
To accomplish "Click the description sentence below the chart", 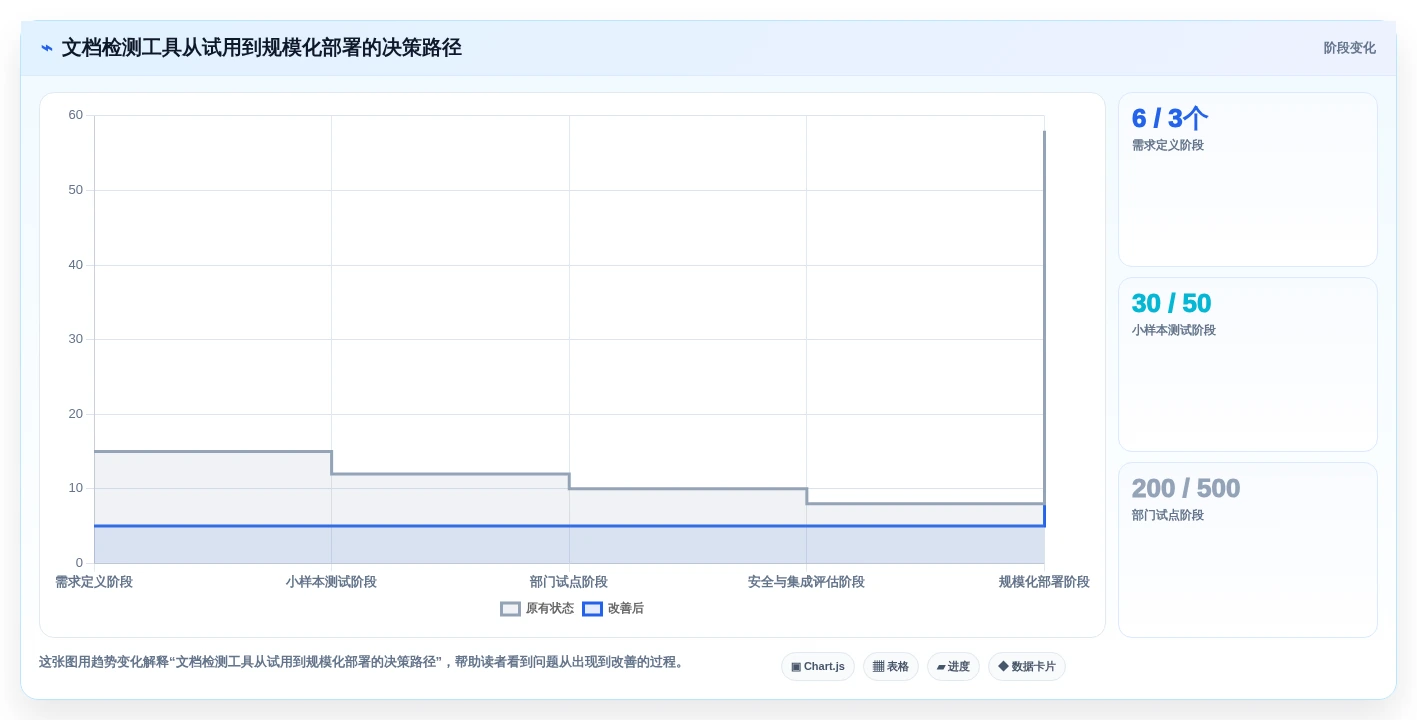I will point(361,662).
